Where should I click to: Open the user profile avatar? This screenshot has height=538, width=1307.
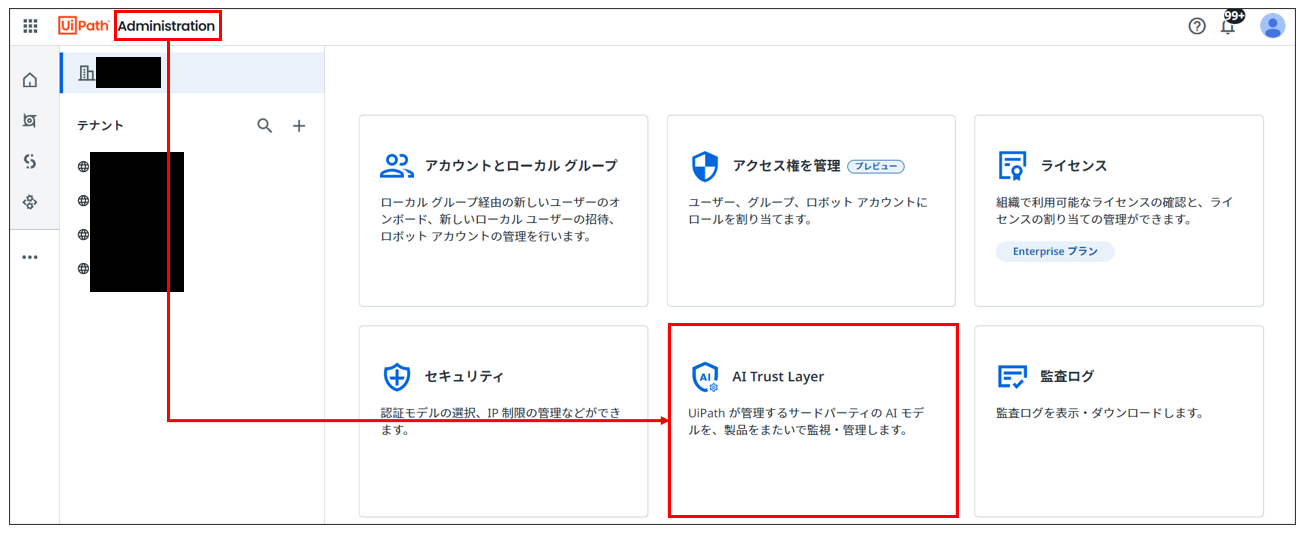point(1272,26)
